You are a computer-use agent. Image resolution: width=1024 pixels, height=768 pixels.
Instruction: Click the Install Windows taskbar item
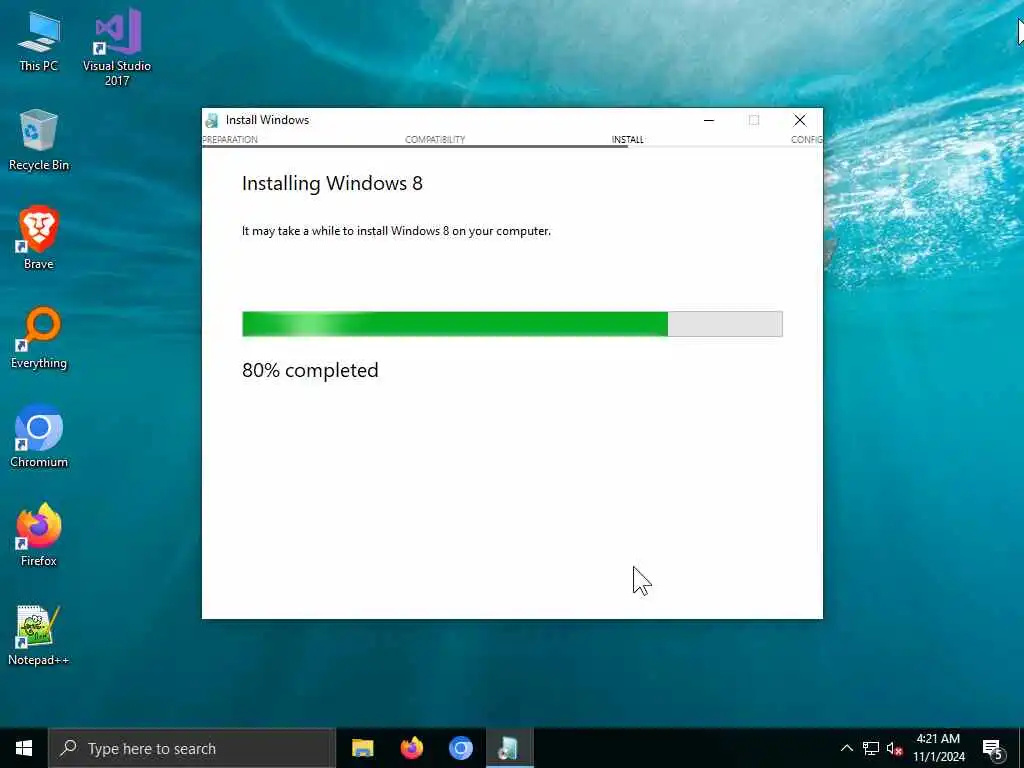[x=509, y=748]
